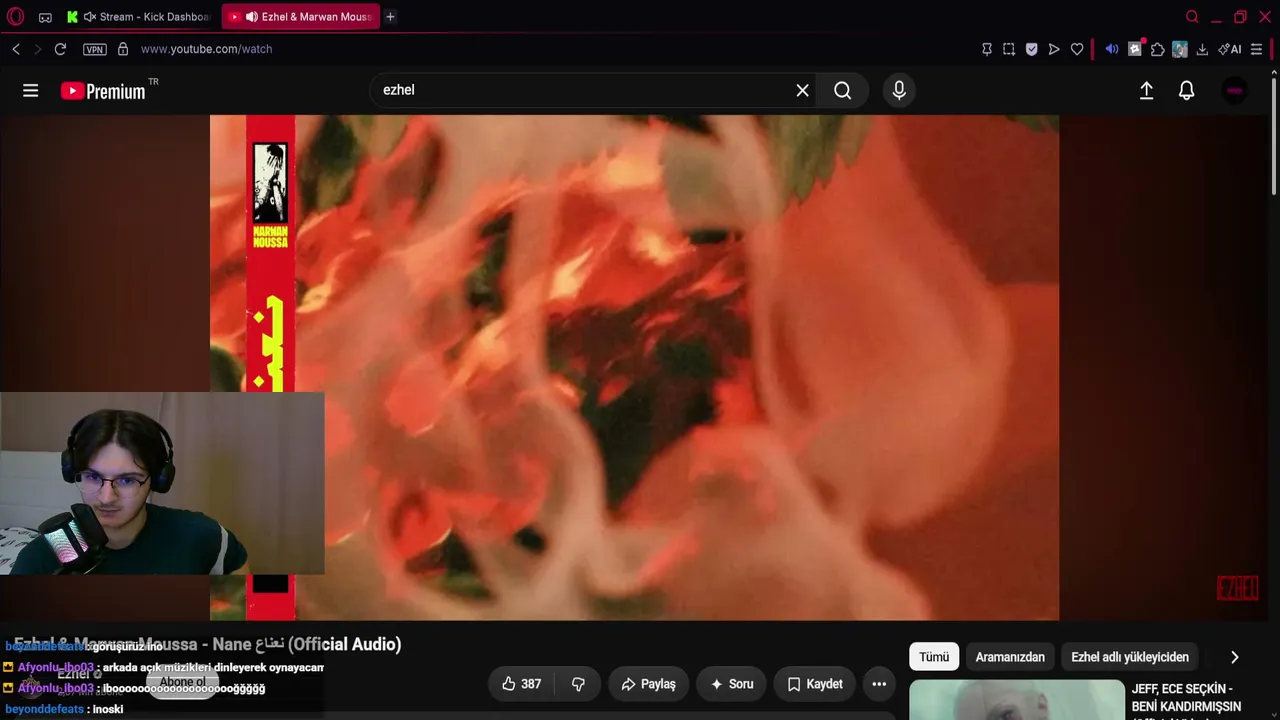1280x720 pixels.
Task: Select the Tümü filter chip
Action: tap(934, 657)
